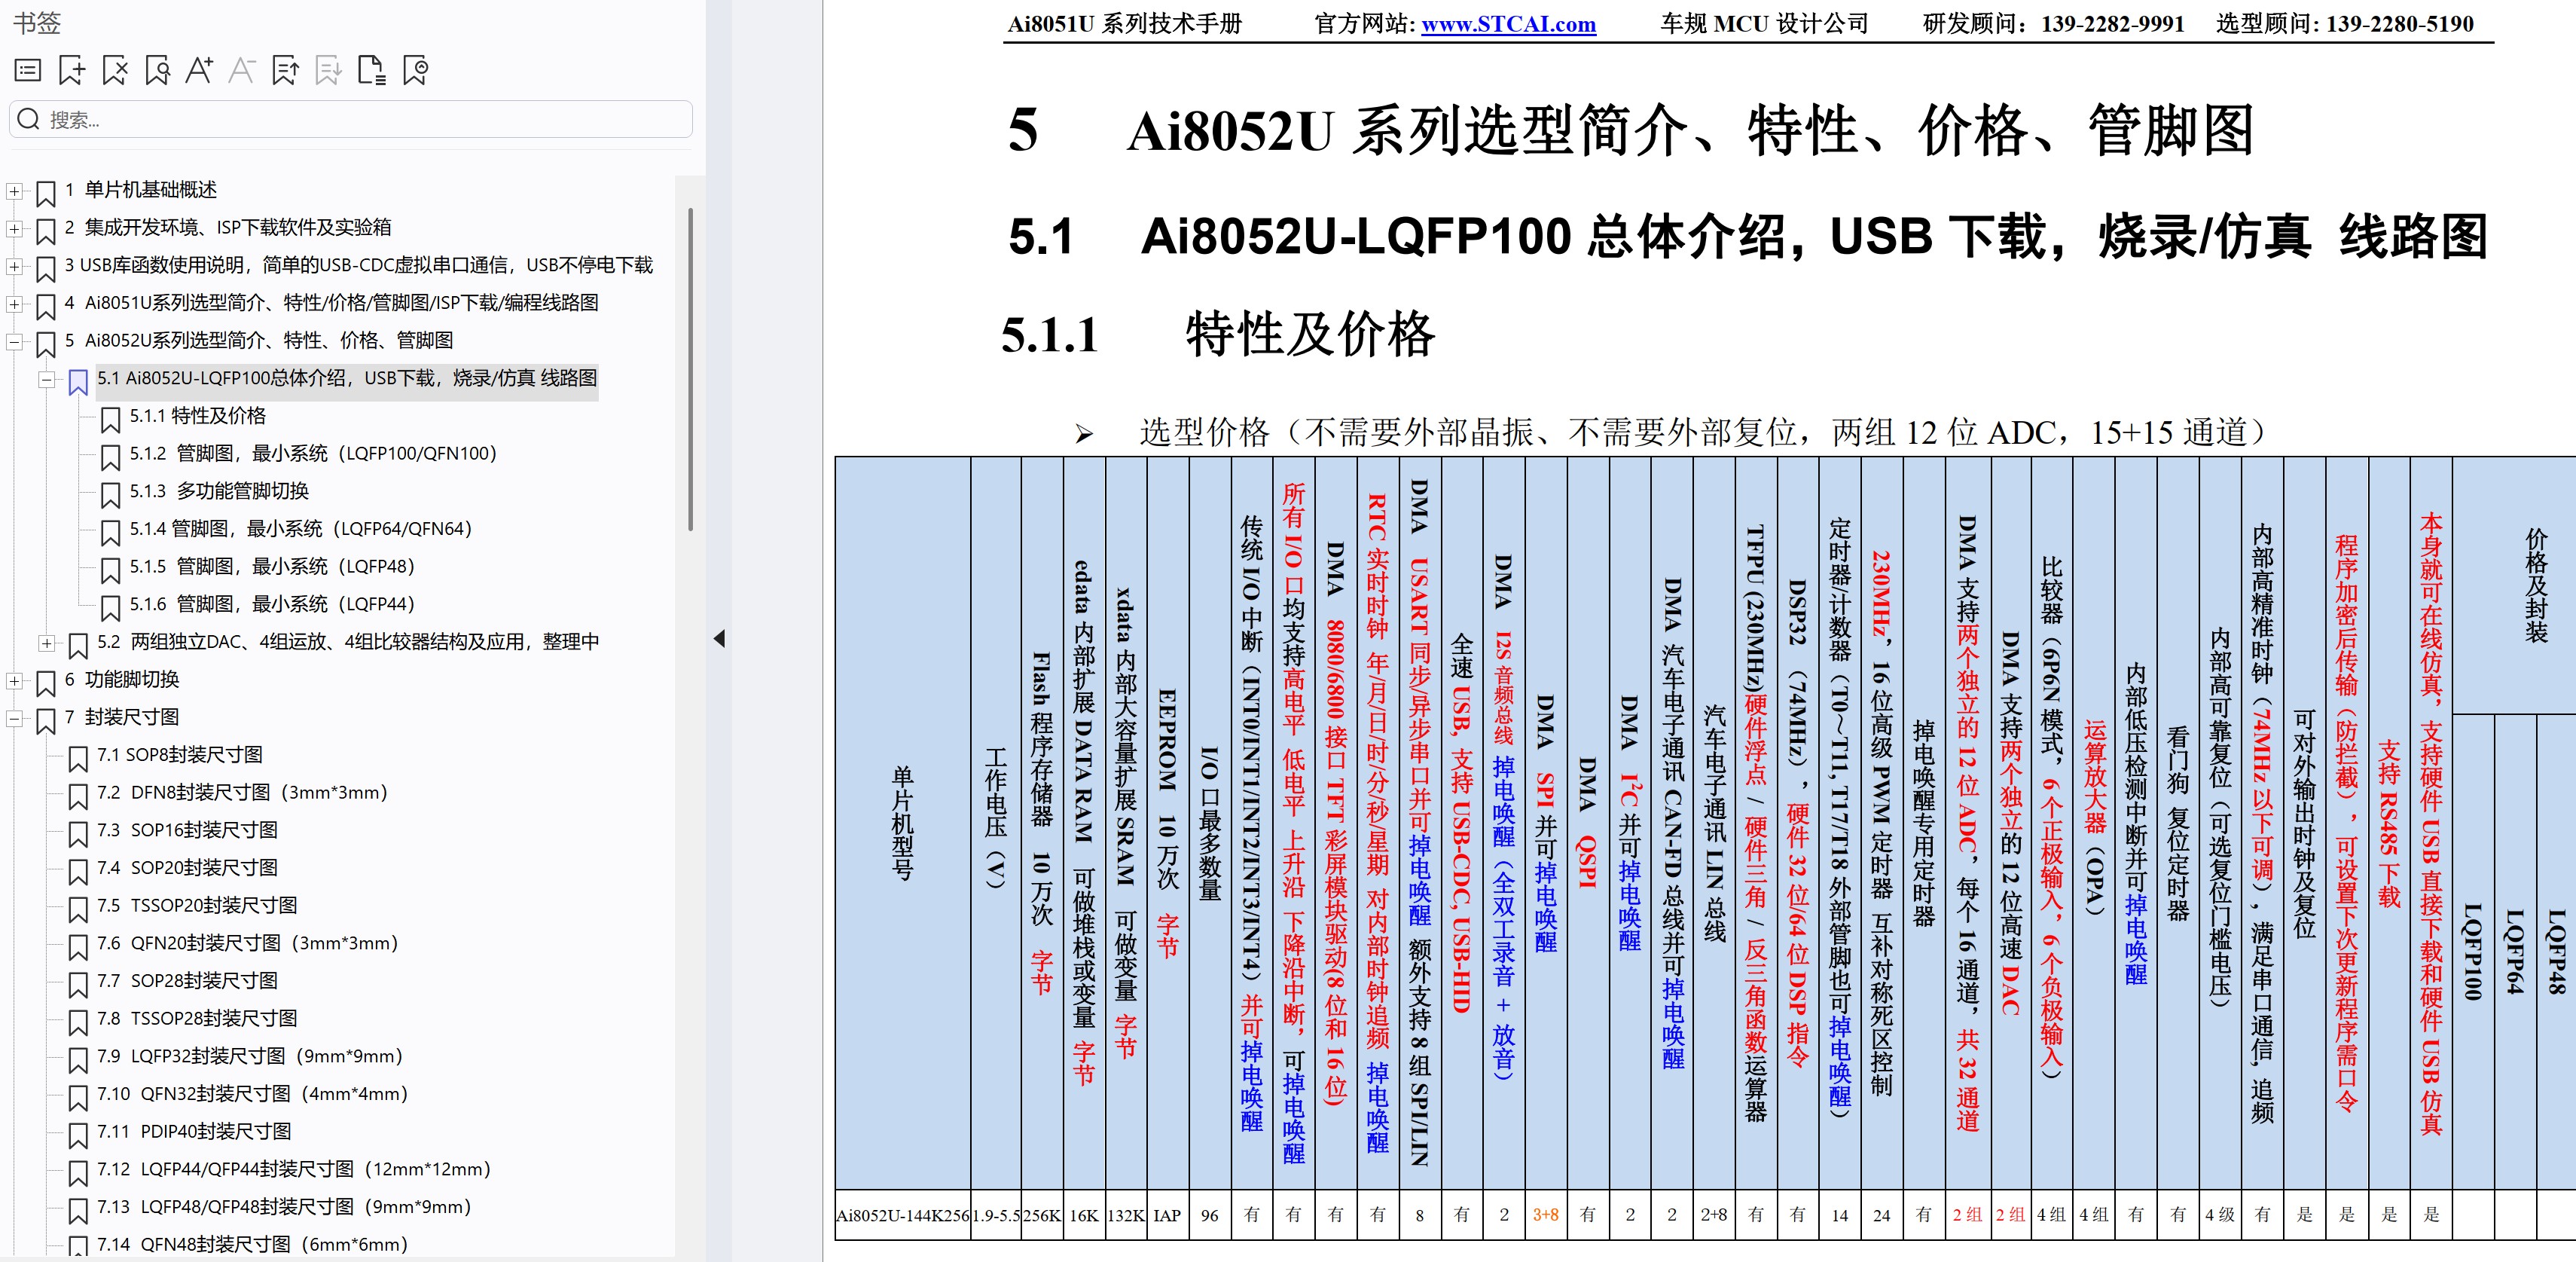Click the add bookmark icon
2576x1262 pixels.
[x=72, y=70]
